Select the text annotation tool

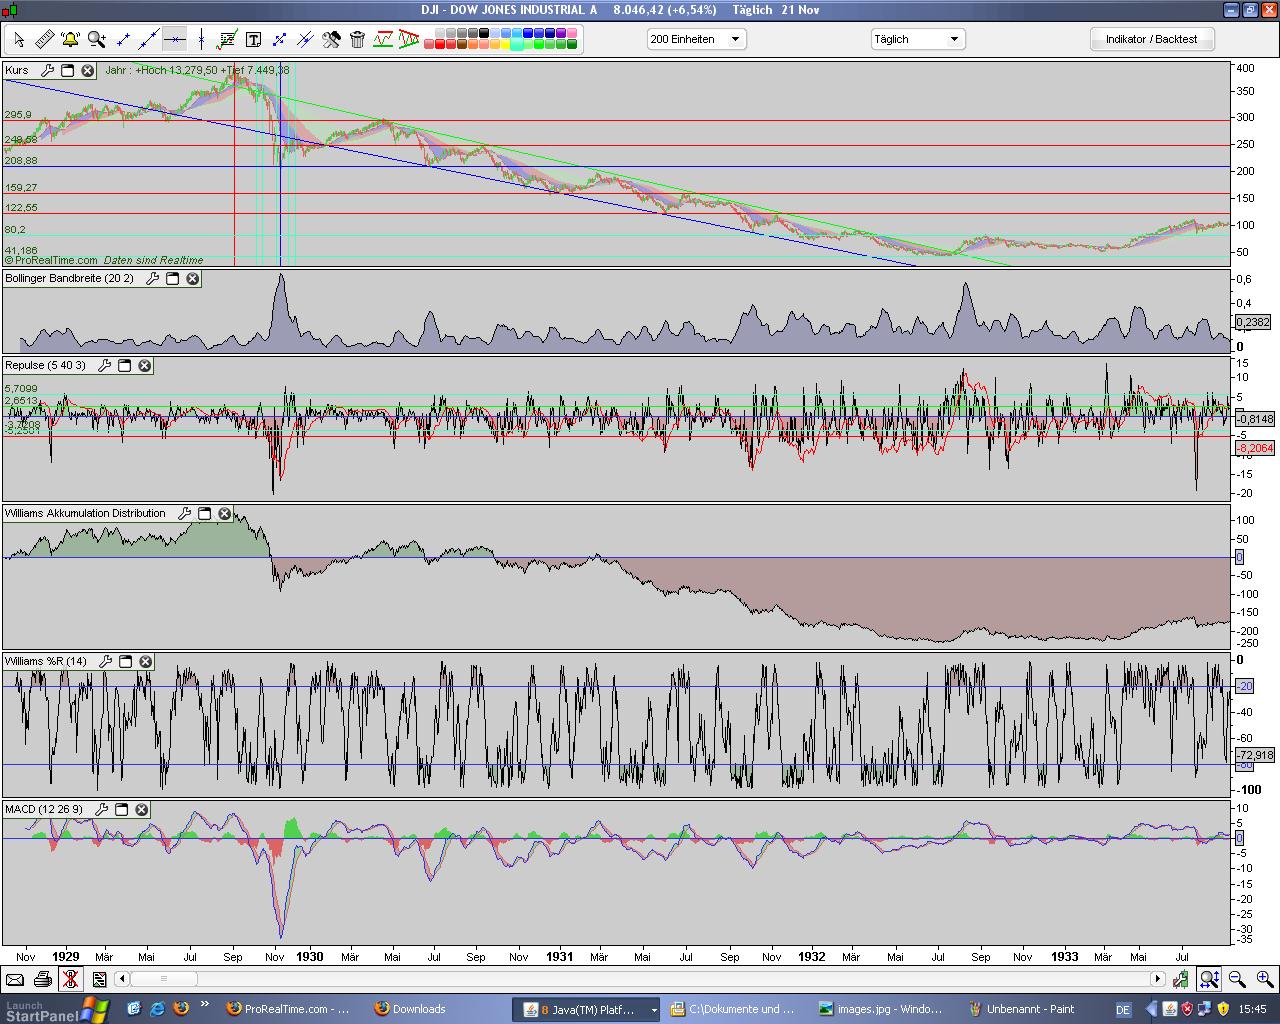(x=253, y=39)
